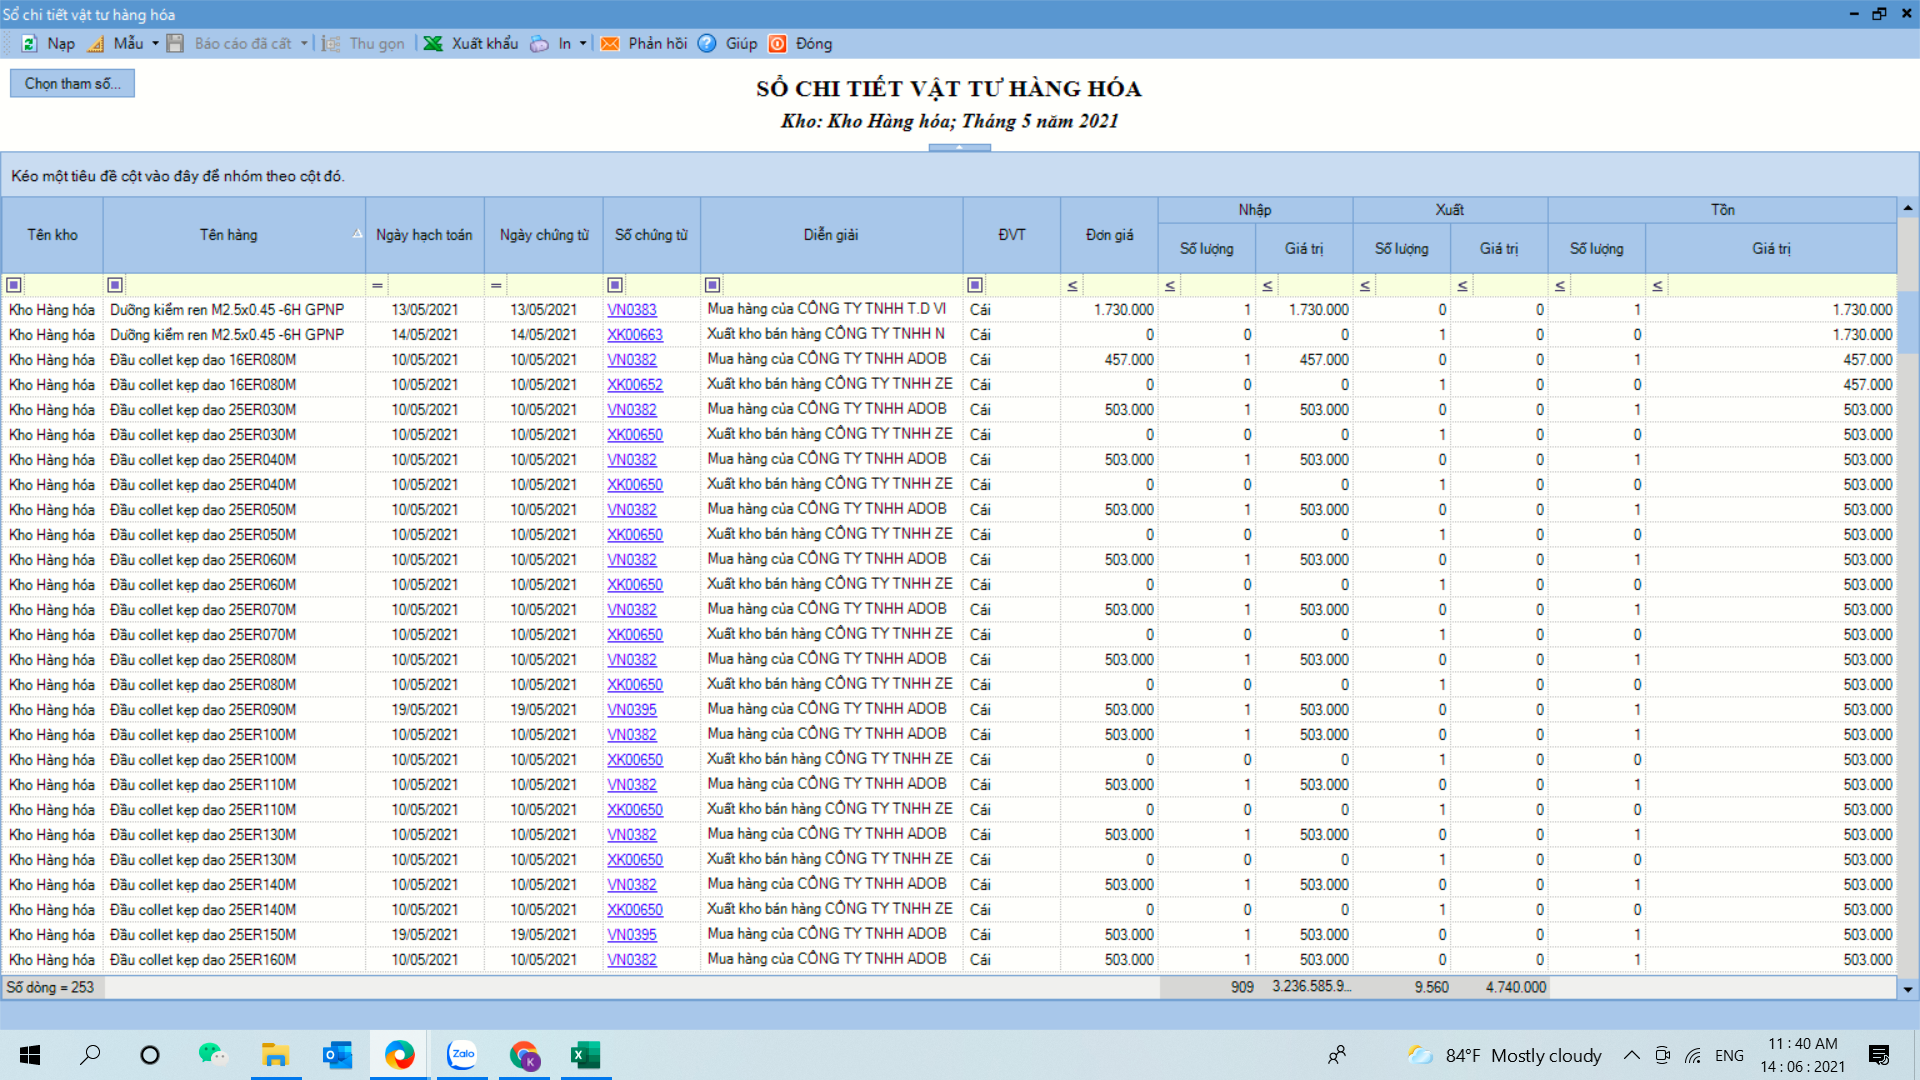Click the In printer icon
The width and height of the screenshot is (1920, 1080).
point(540,44)
